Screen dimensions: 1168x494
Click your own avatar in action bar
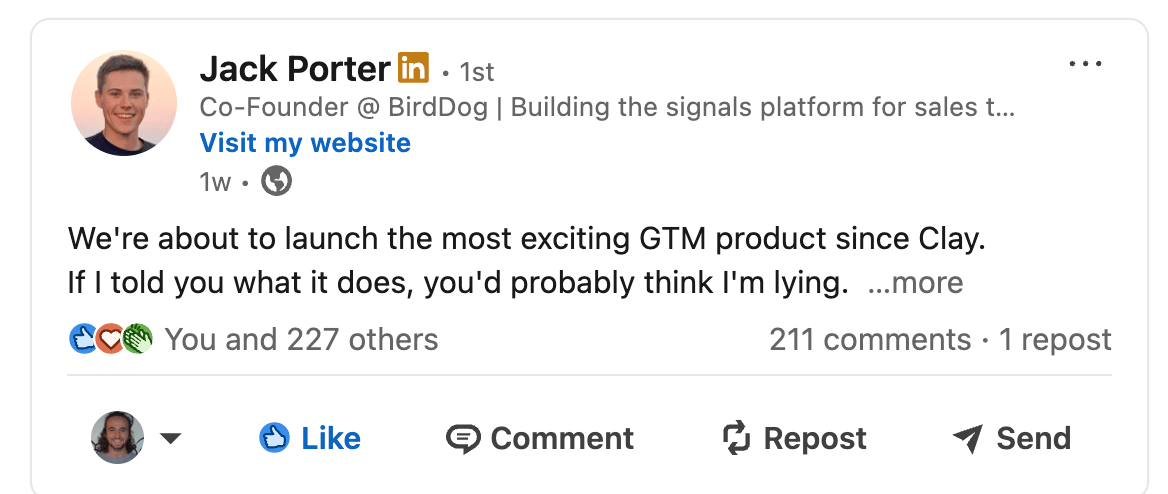tap(118, 438)
